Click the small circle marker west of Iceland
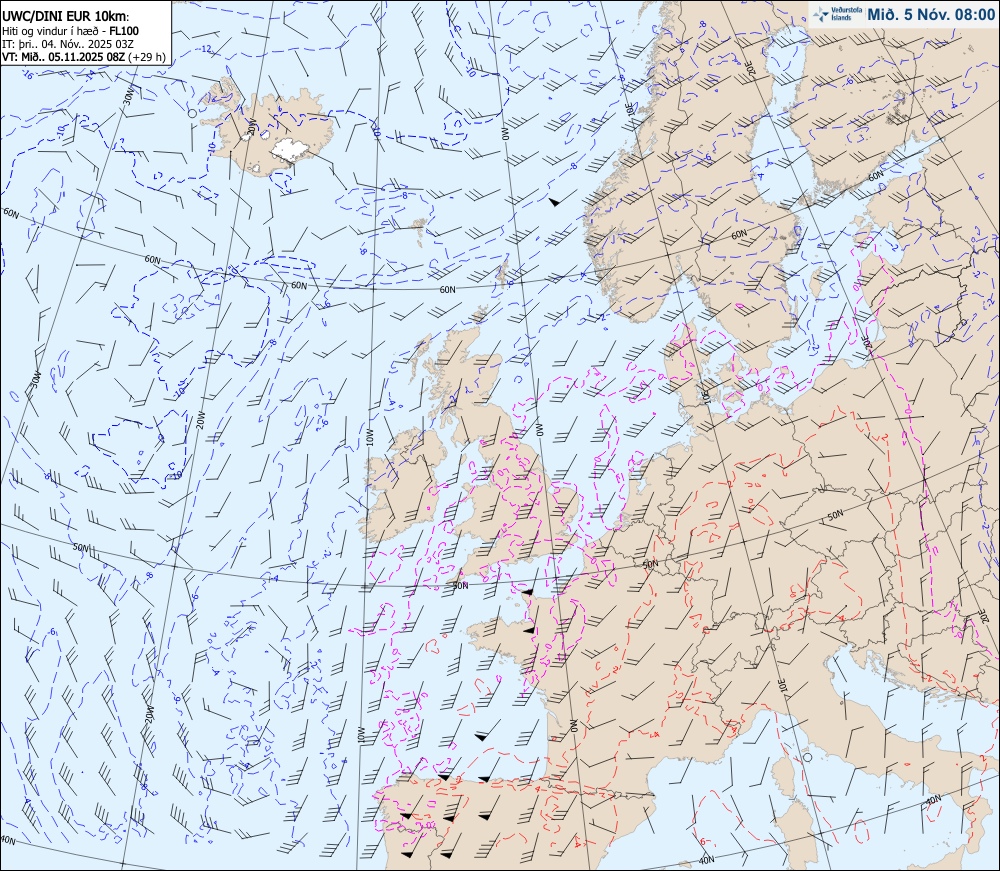This screenshot has height=871, width=1000. click(192, 113)
